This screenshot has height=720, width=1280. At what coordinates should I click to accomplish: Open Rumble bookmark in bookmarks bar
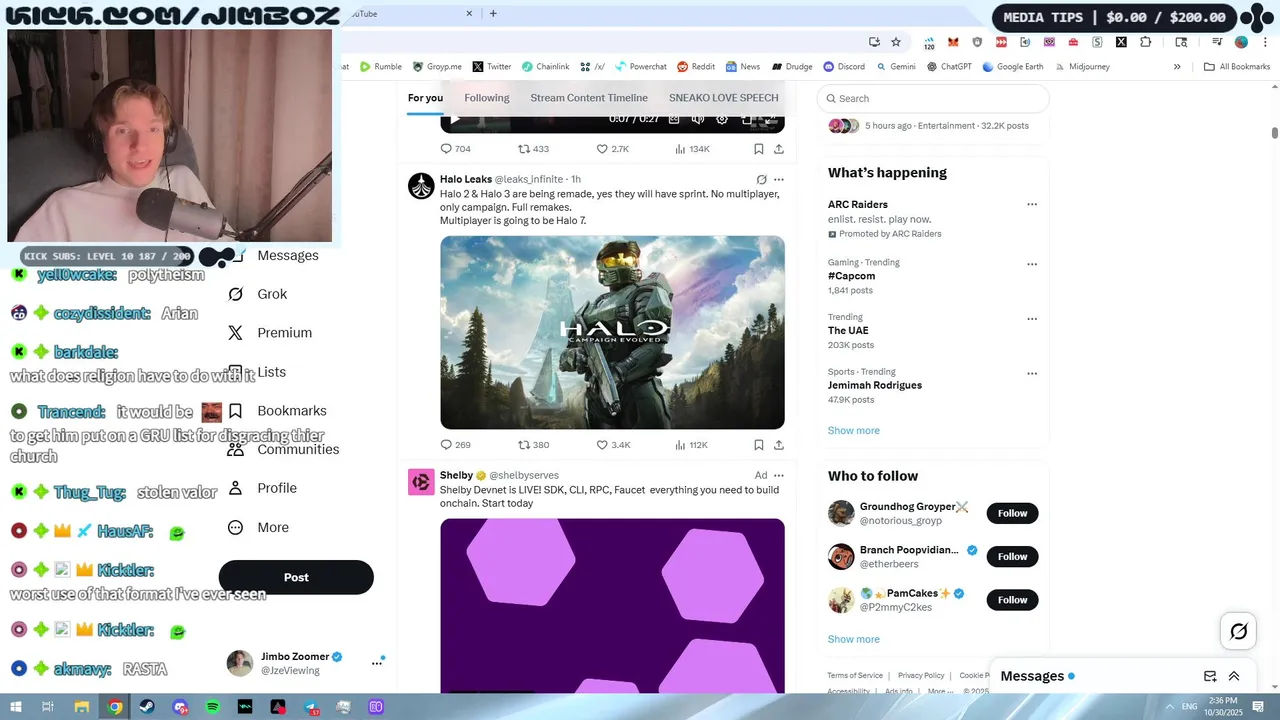[380, 67]
